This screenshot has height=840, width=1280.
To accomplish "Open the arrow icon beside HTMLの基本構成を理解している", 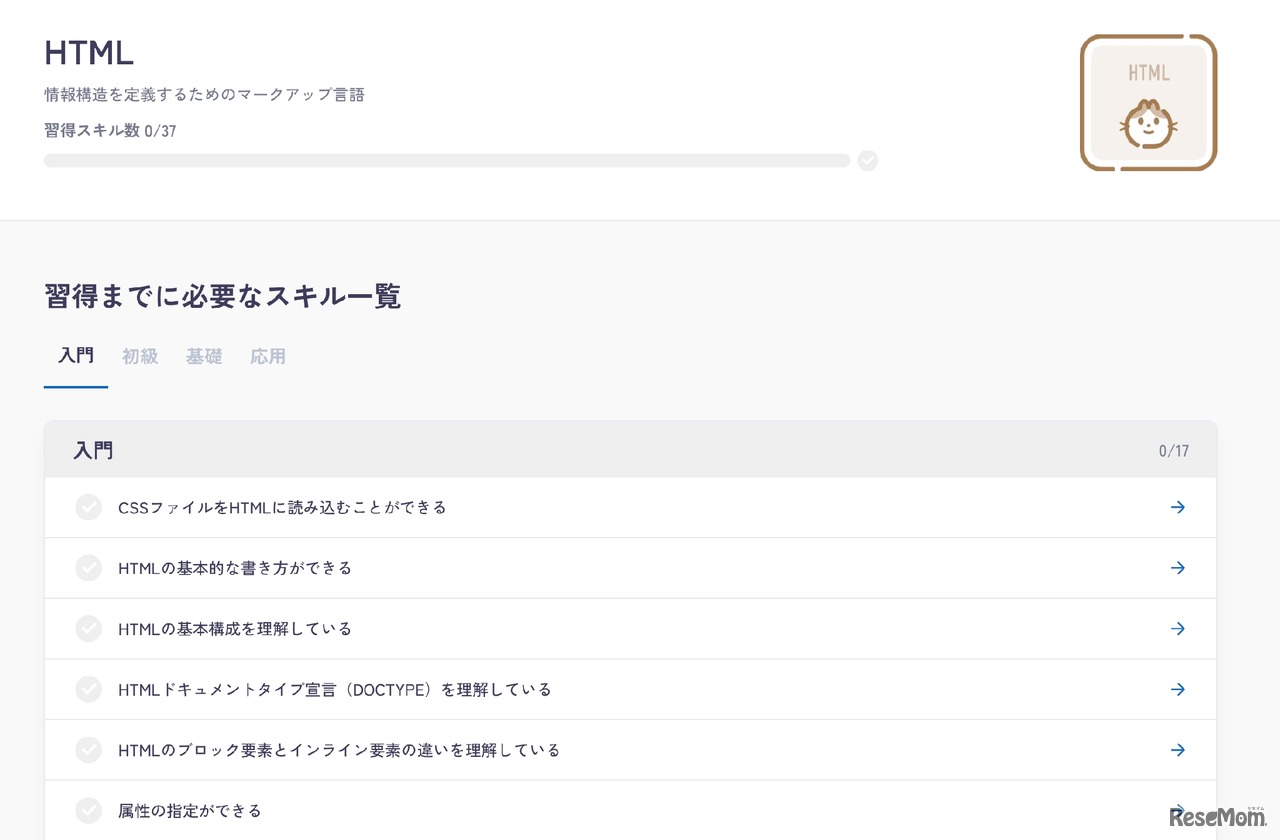I will [x=1178, y=628].
